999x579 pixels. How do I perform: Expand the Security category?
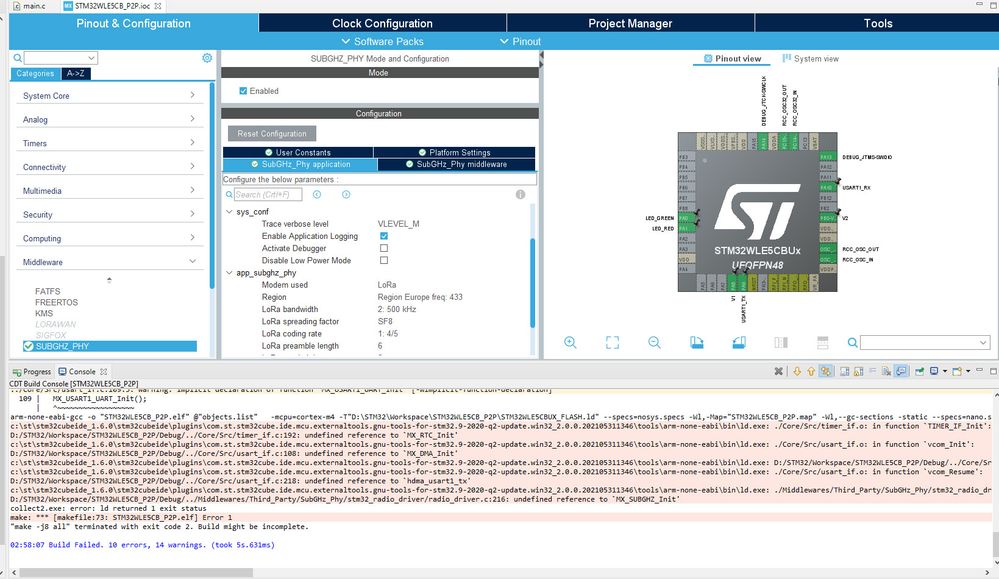[x=108, y=215]
